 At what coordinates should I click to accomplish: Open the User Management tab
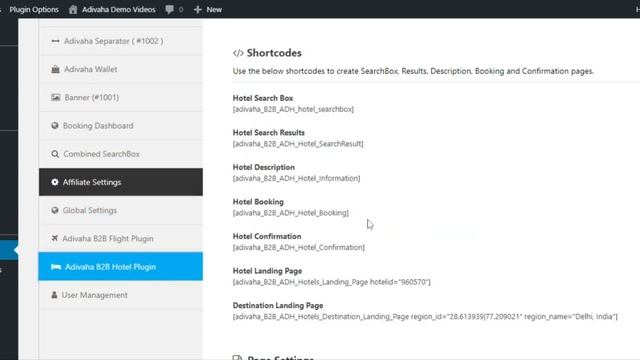coord(121,295)
